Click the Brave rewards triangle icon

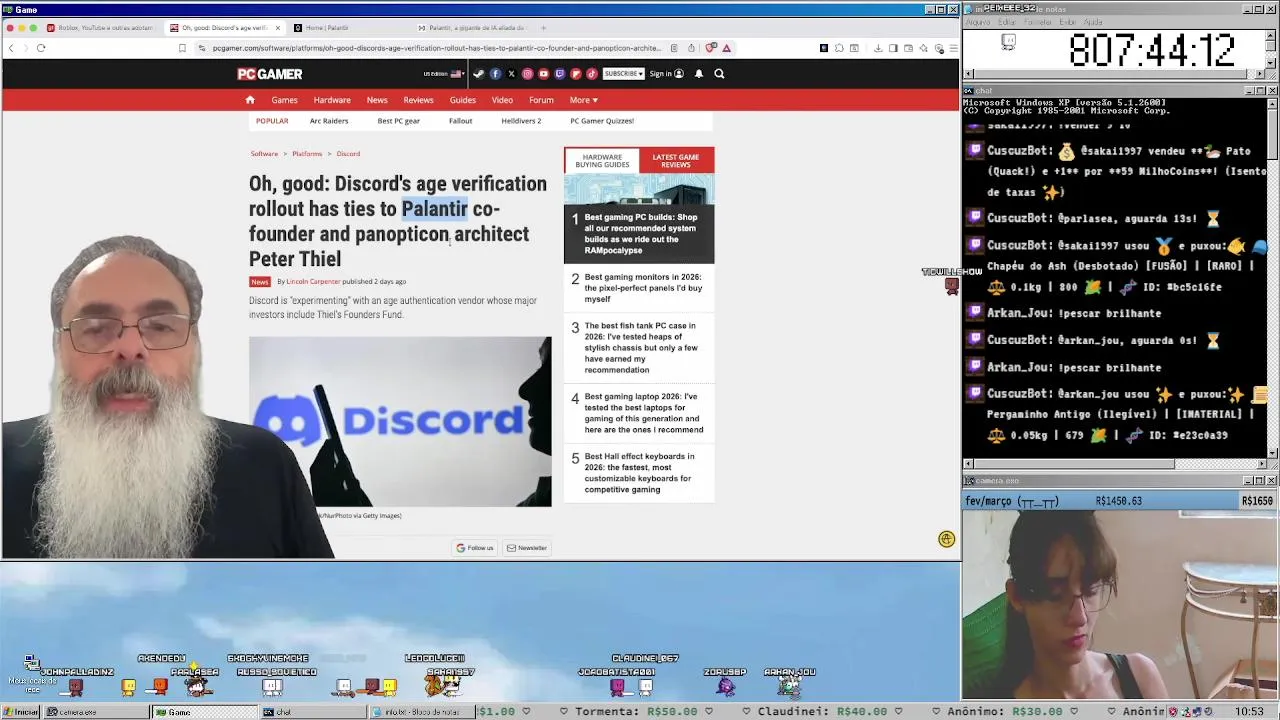point(726,48)
